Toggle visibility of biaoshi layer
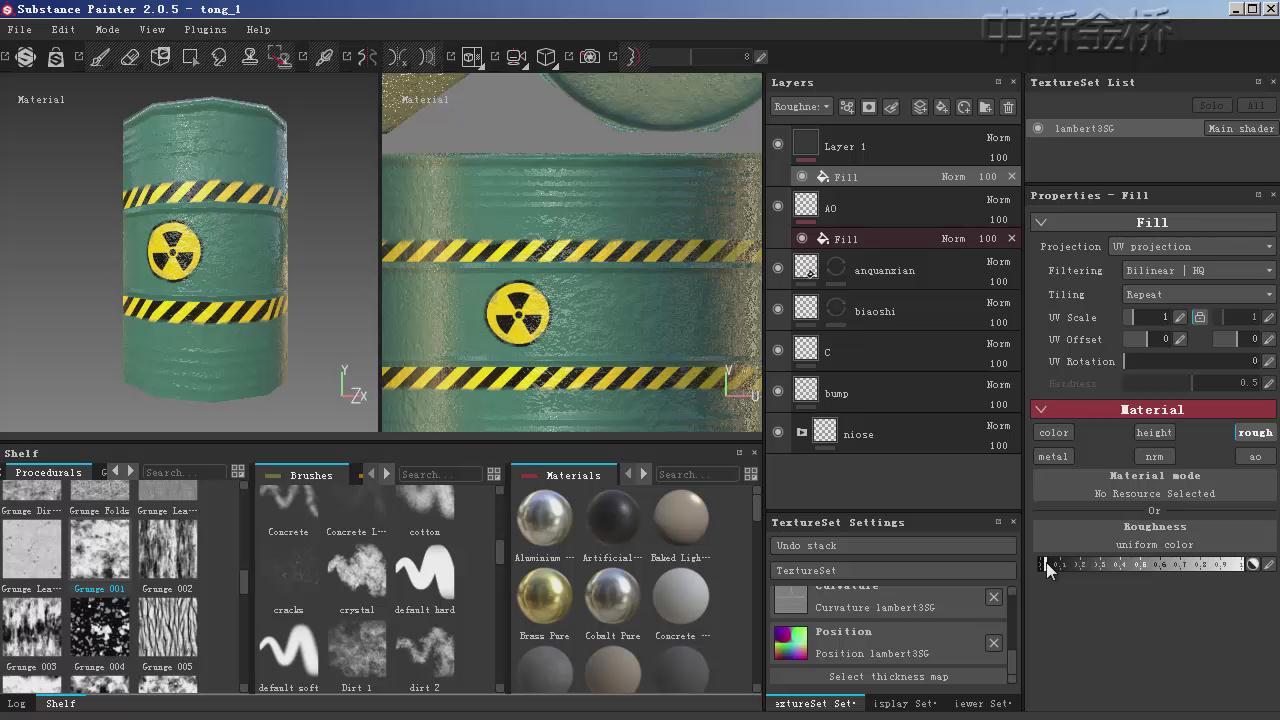The width and height of the screenshot is (1280, 720). [778, 309]
